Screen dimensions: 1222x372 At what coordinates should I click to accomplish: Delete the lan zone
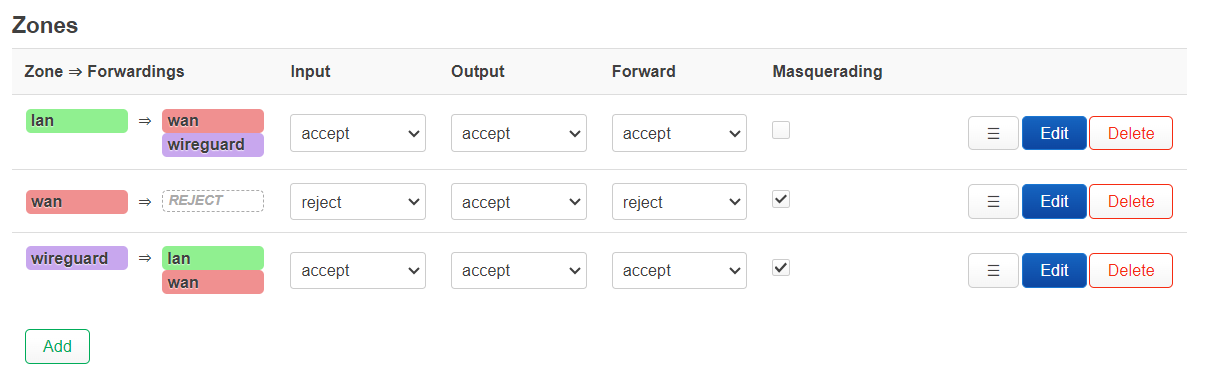coord(1131,133)
